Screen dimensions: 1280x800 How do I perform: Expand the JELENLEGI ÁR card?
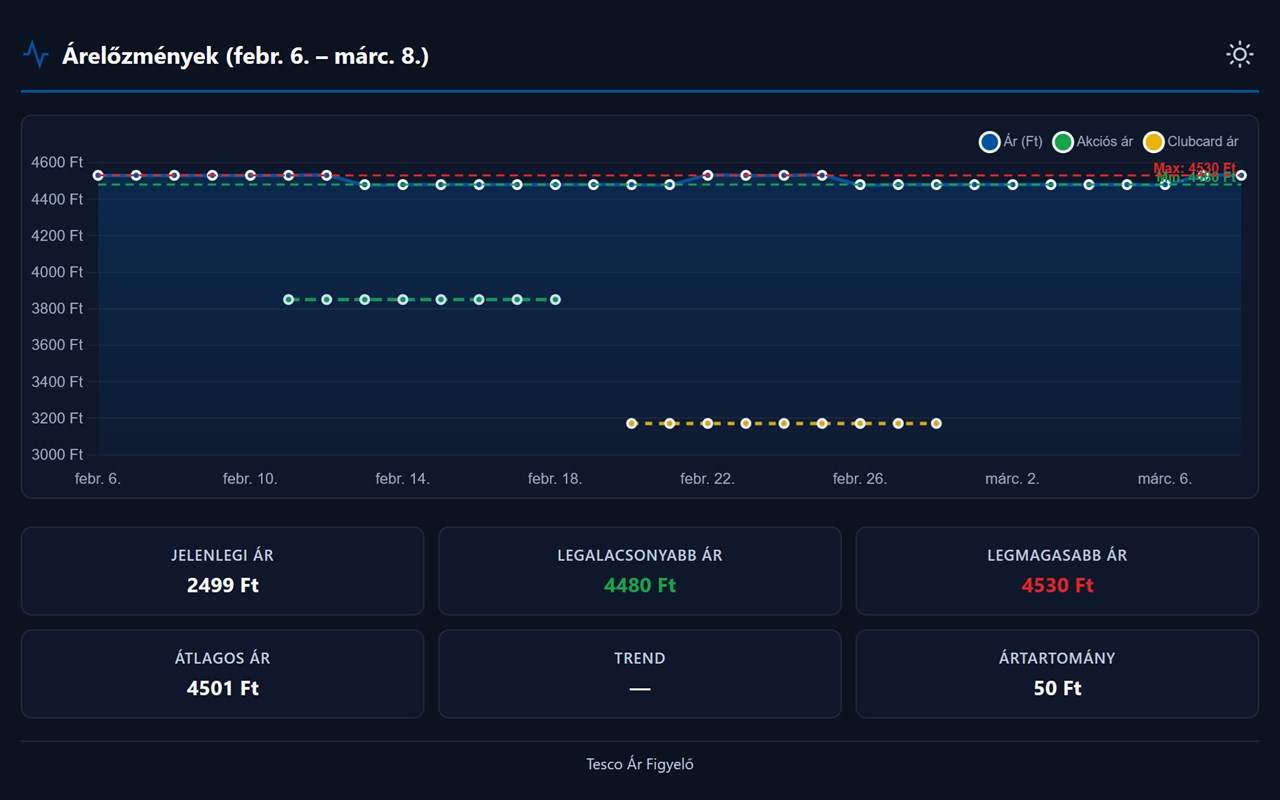click(x=222, y=571)
